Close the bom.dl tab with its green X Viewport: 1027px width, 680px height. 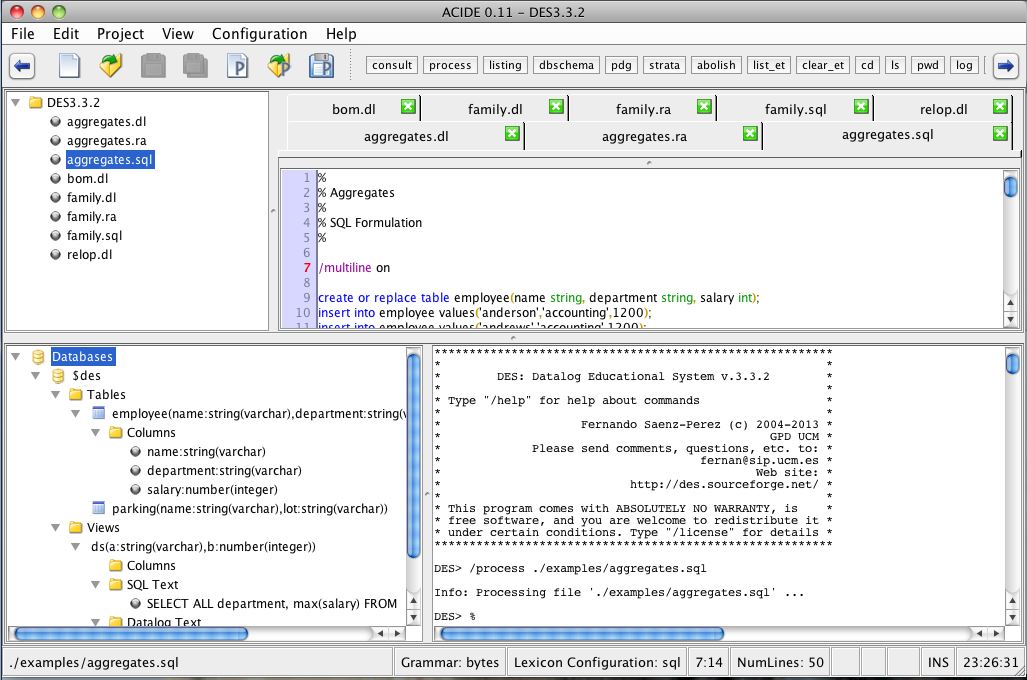pos(408,106)
